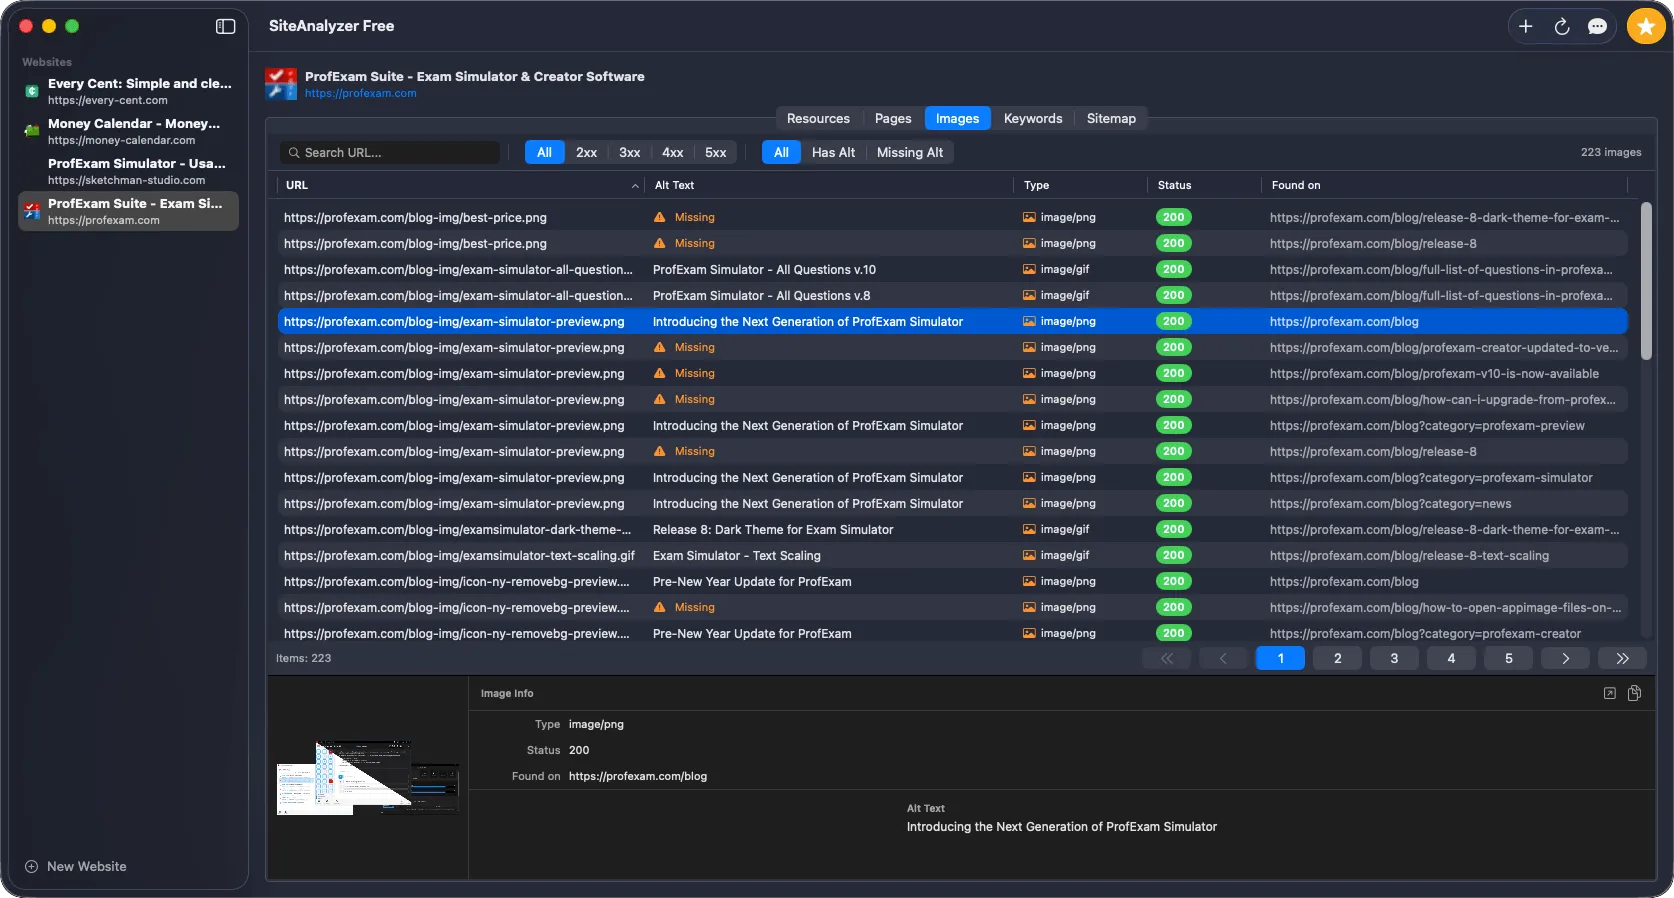
Task: Filter by 3xx status codes
Action: [629, 153]
